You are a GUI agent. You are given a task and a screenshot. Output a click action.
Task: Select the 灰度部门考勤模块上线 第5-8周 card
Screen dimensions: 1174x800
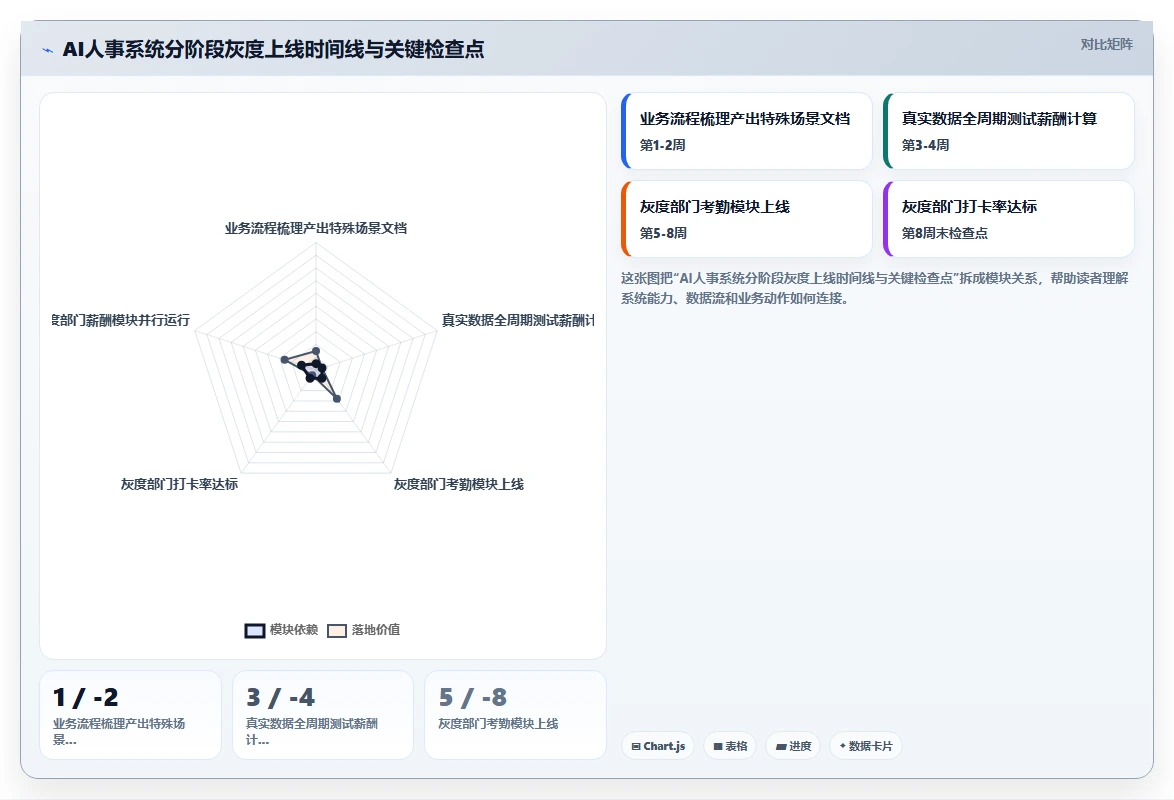click(x=746, y=219)
